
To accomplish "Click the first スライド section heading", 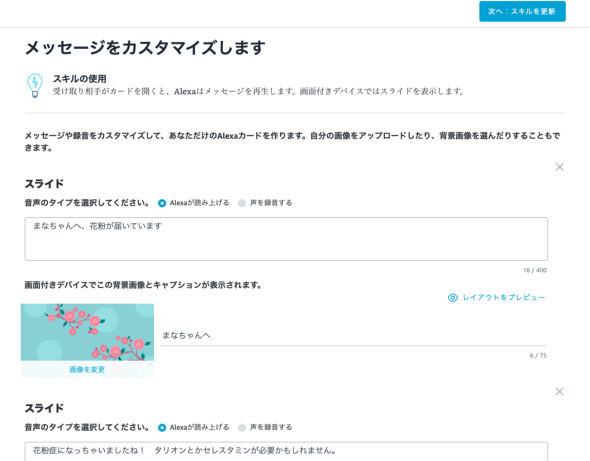I will [x=44, y=184].
